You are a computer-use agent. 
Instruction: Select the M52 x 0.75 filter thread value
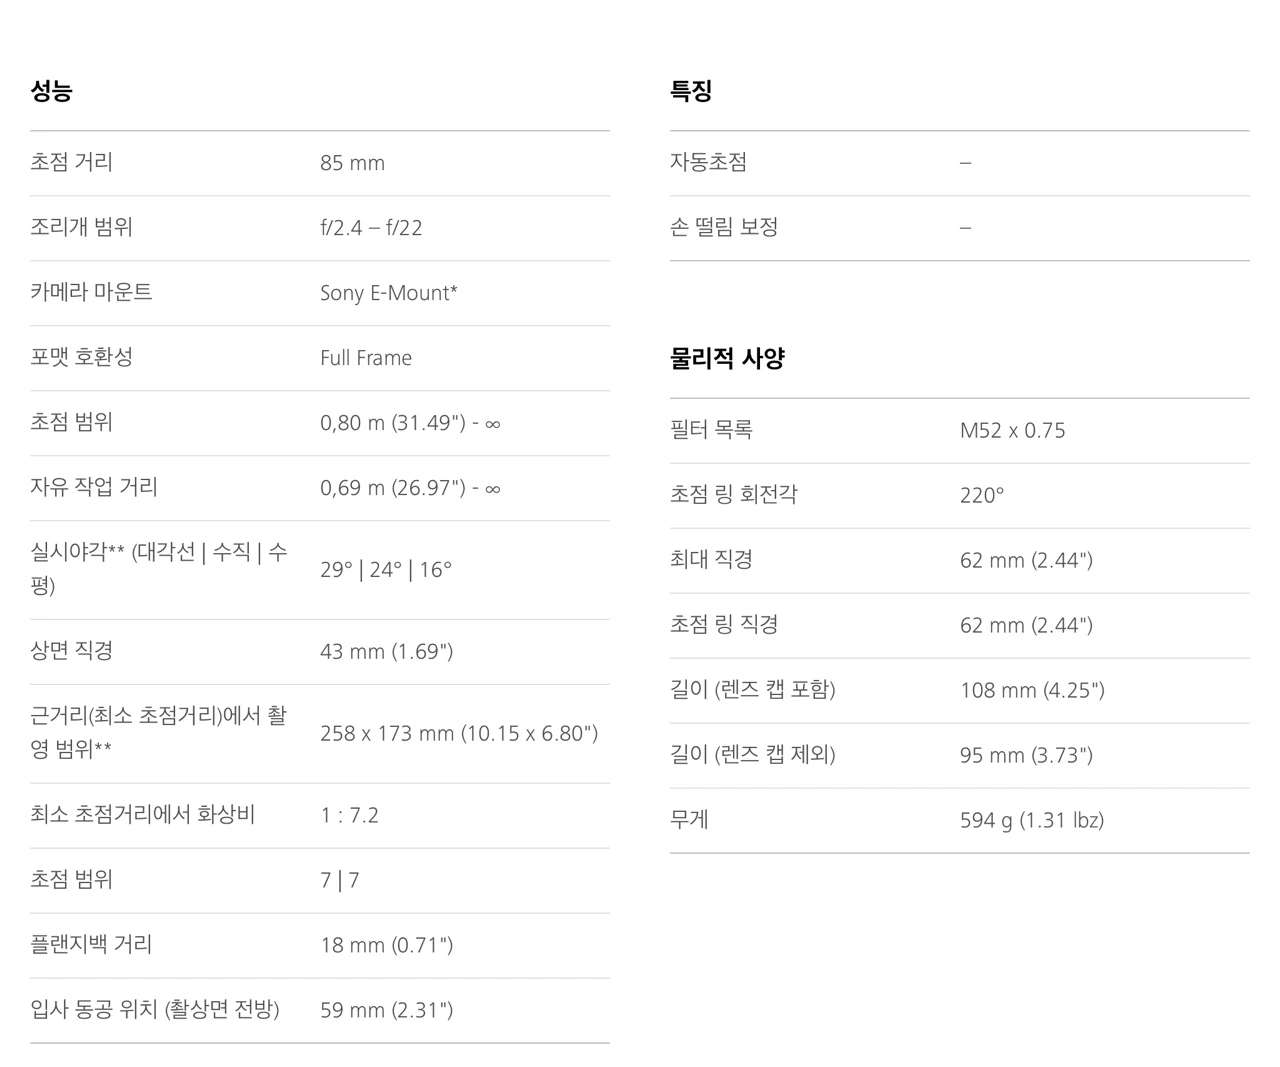pyautogui.click(x=1013, y=431)
